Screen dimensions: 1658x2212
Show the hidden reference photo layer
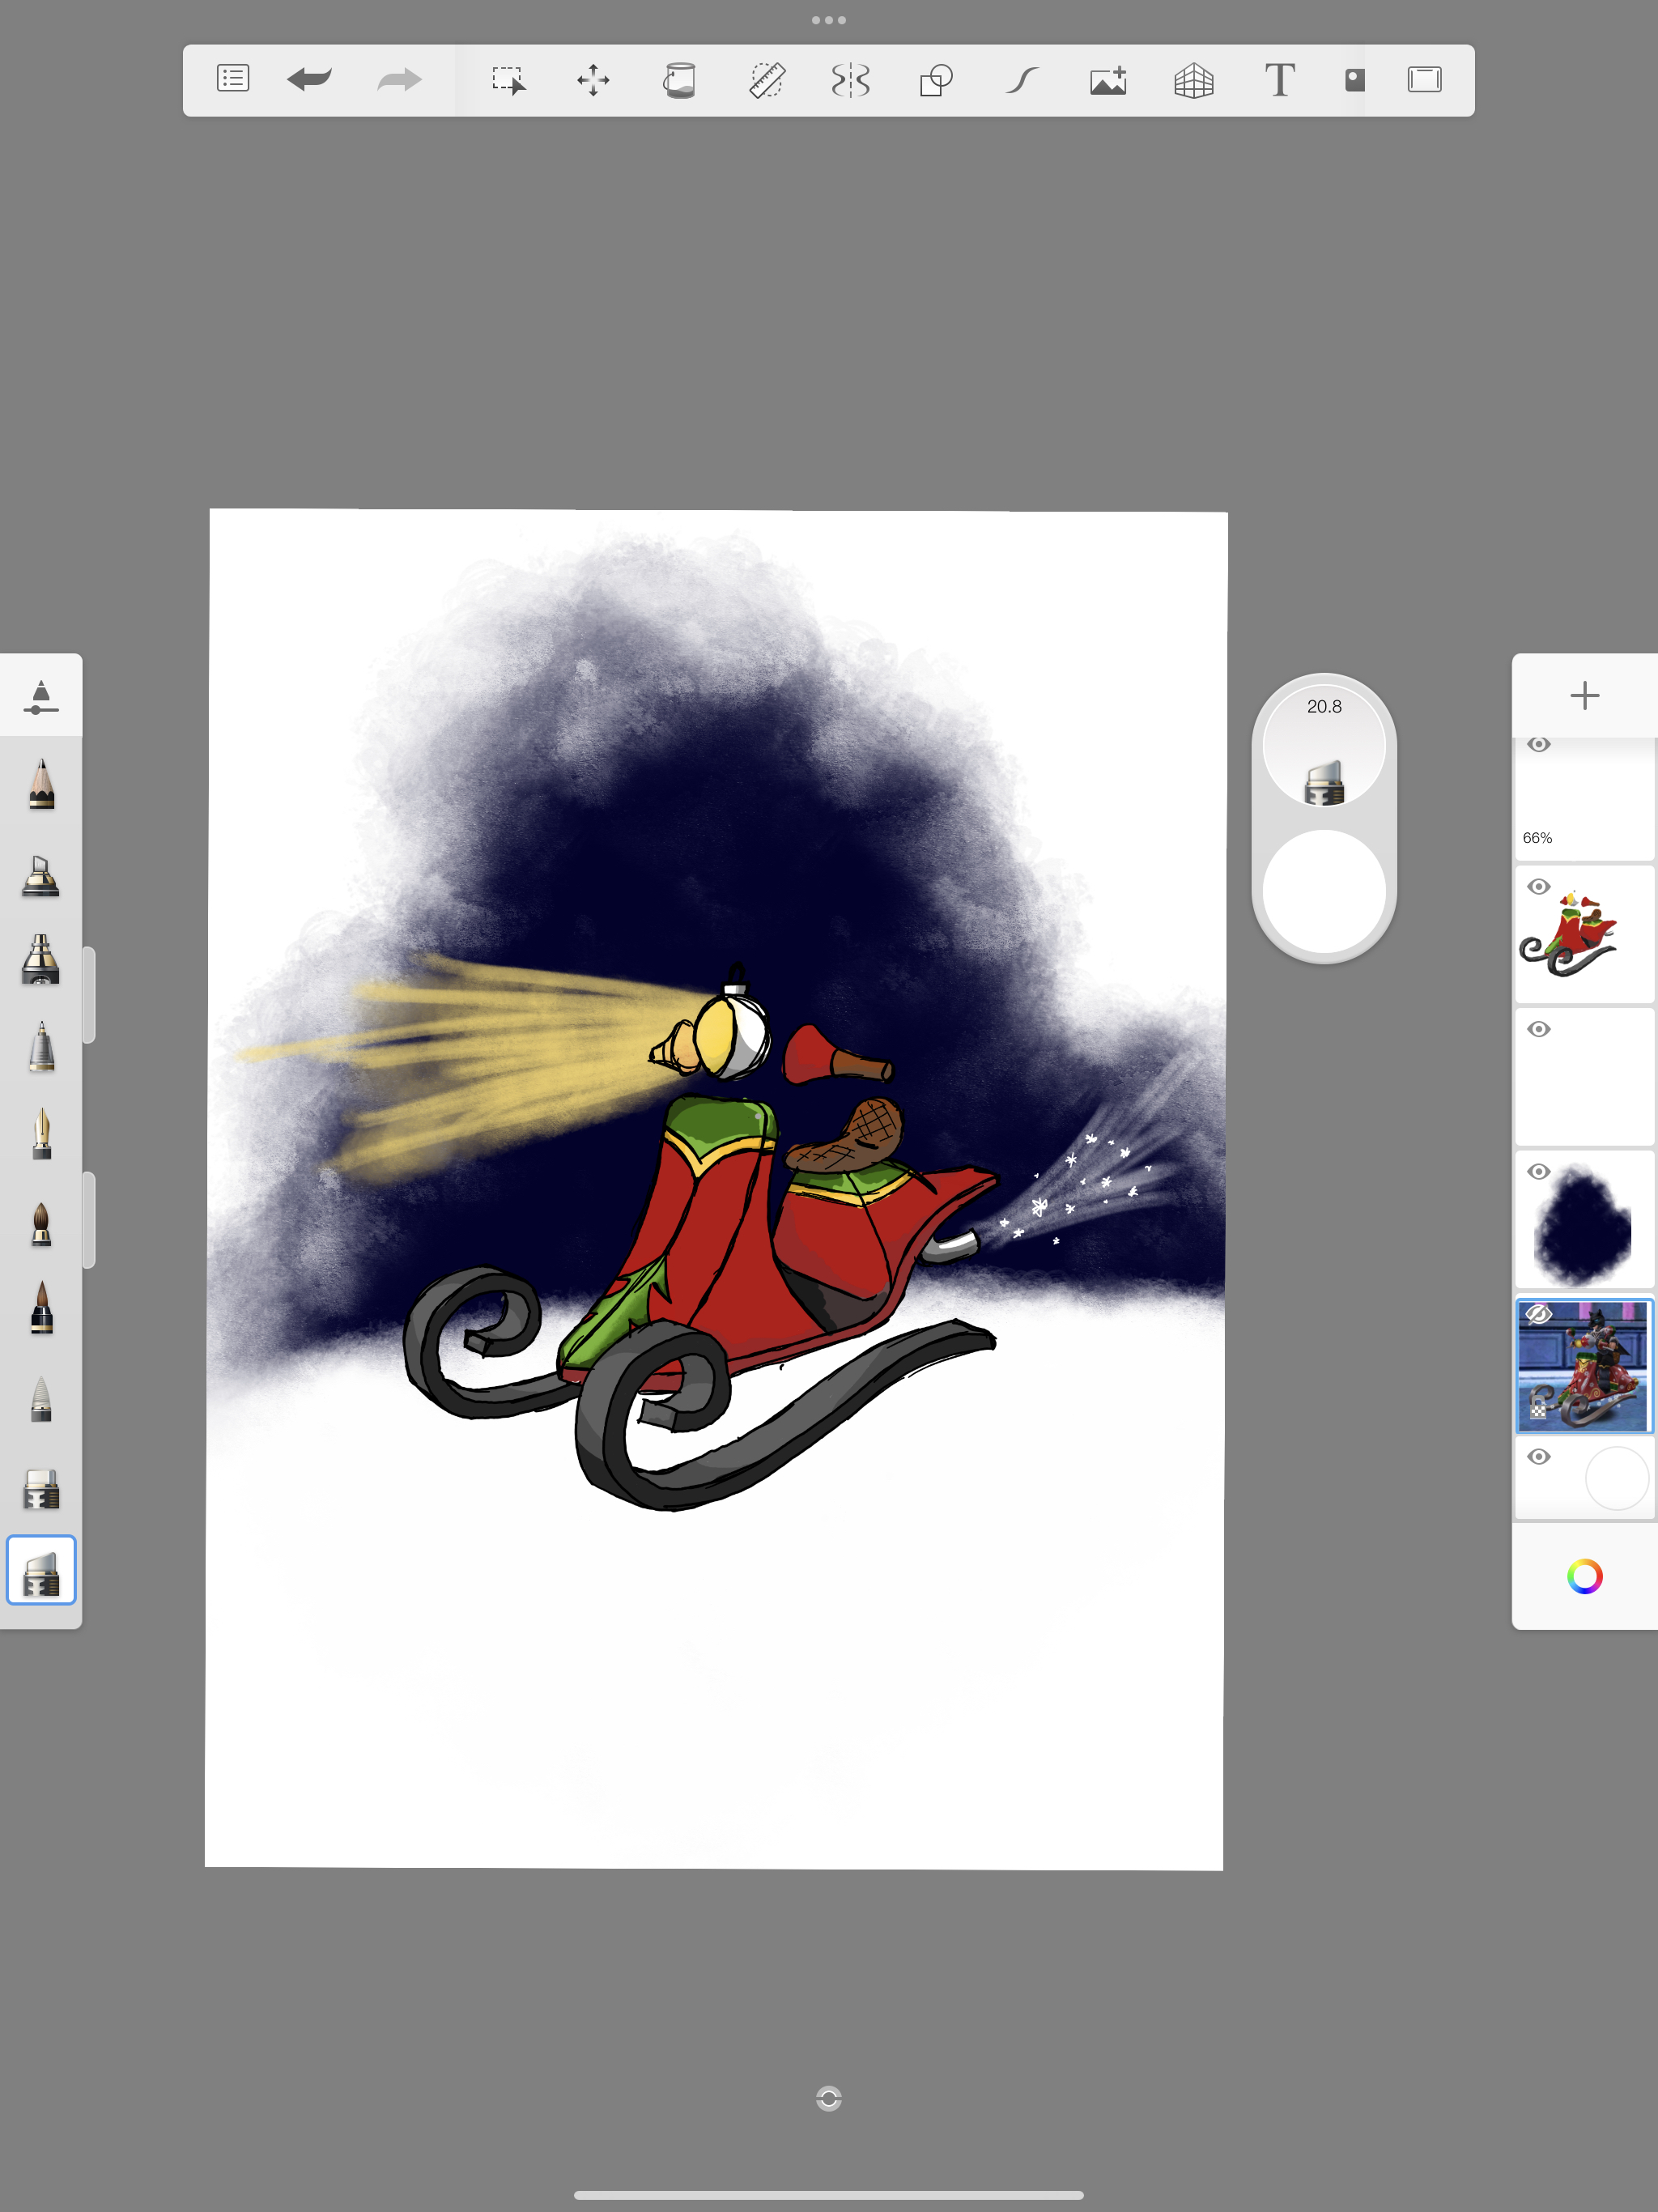click(1538, 1314)
